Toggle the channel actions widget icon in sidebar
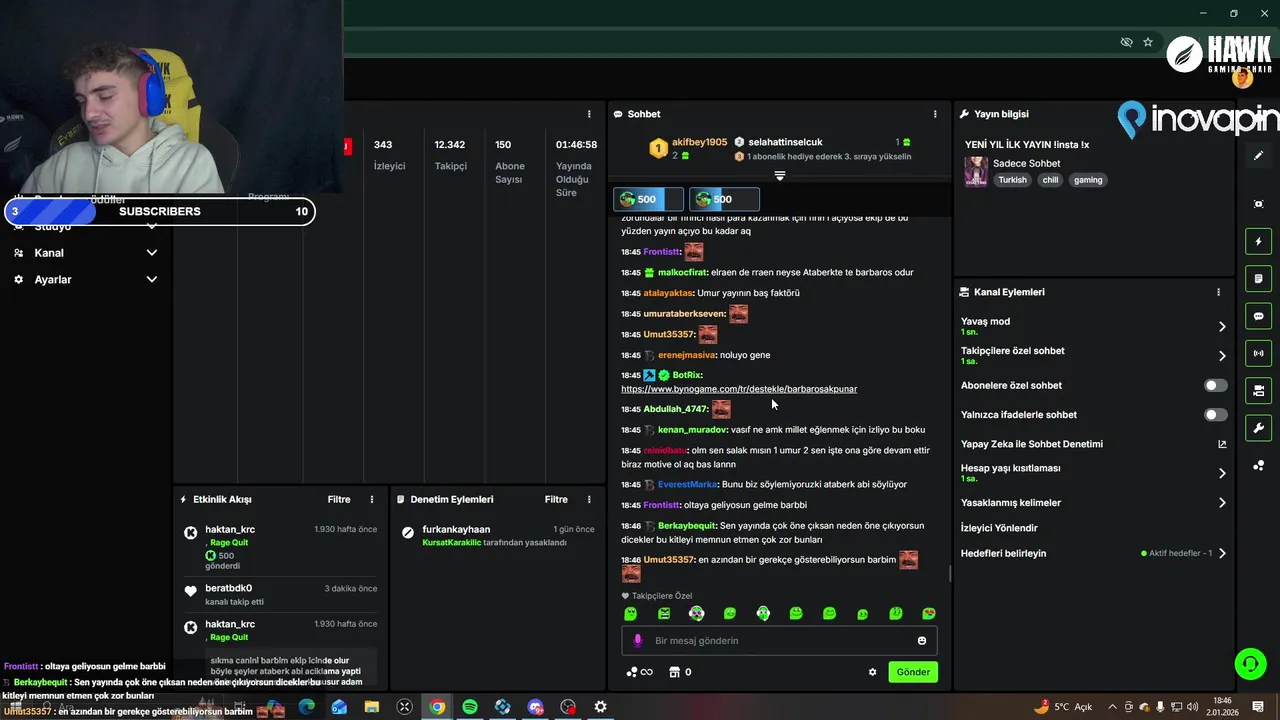The height and width of the screenshot is (720, 1280). (1258, 390)
